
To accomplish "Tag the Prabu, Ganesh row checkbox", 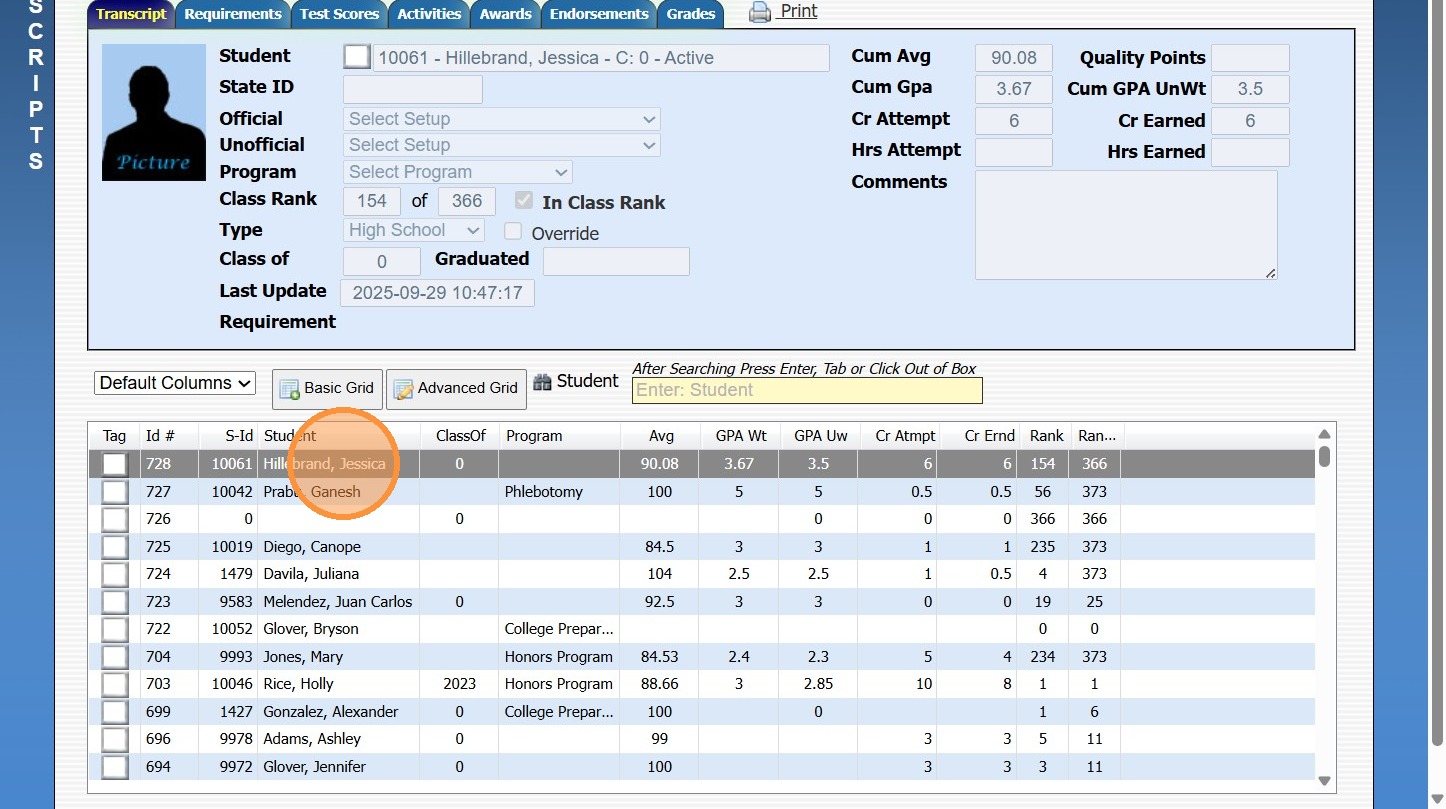I will 115,492.
